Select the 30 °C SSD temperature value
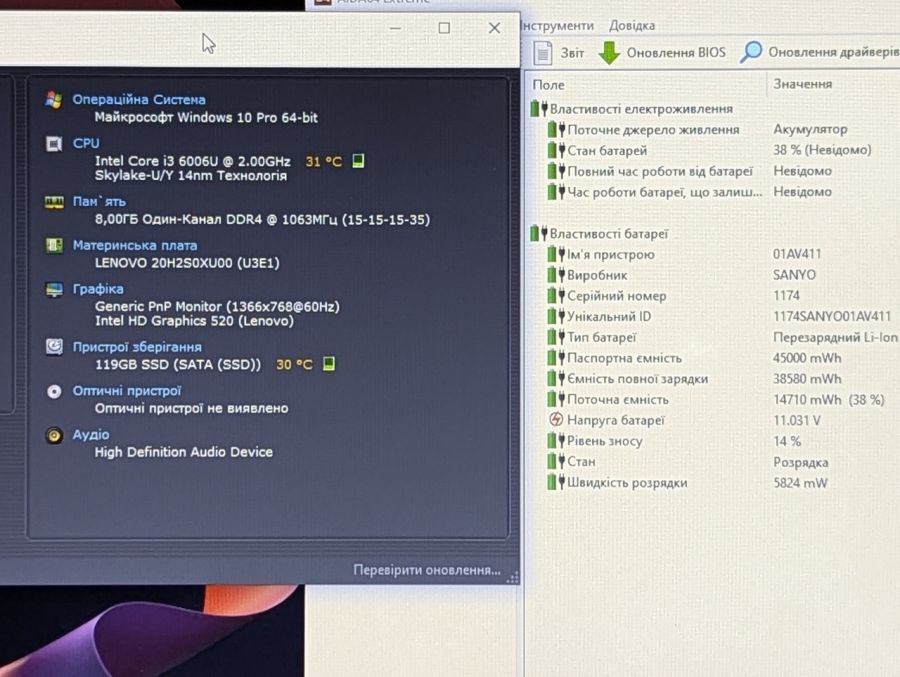The image size is (900, 677). point(294,364)
